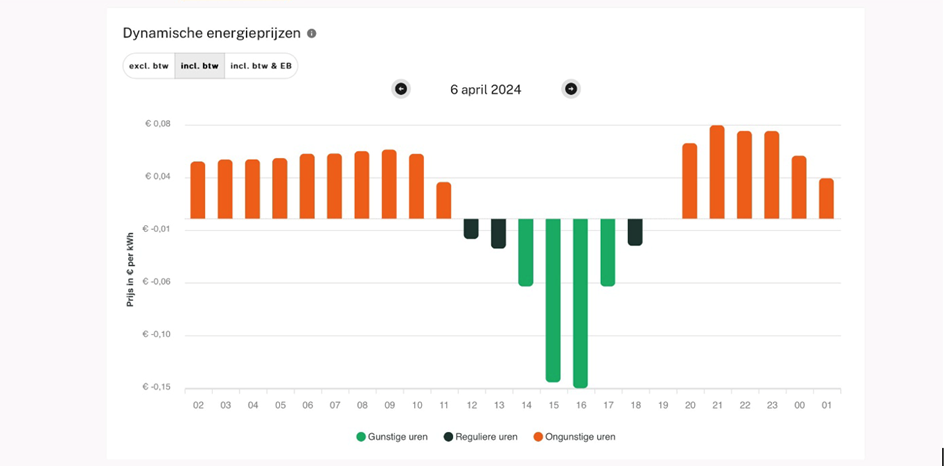Click the green Gunstige uren legend dot
This screenshot has width=945, height=466.
(x=361, y=437)
